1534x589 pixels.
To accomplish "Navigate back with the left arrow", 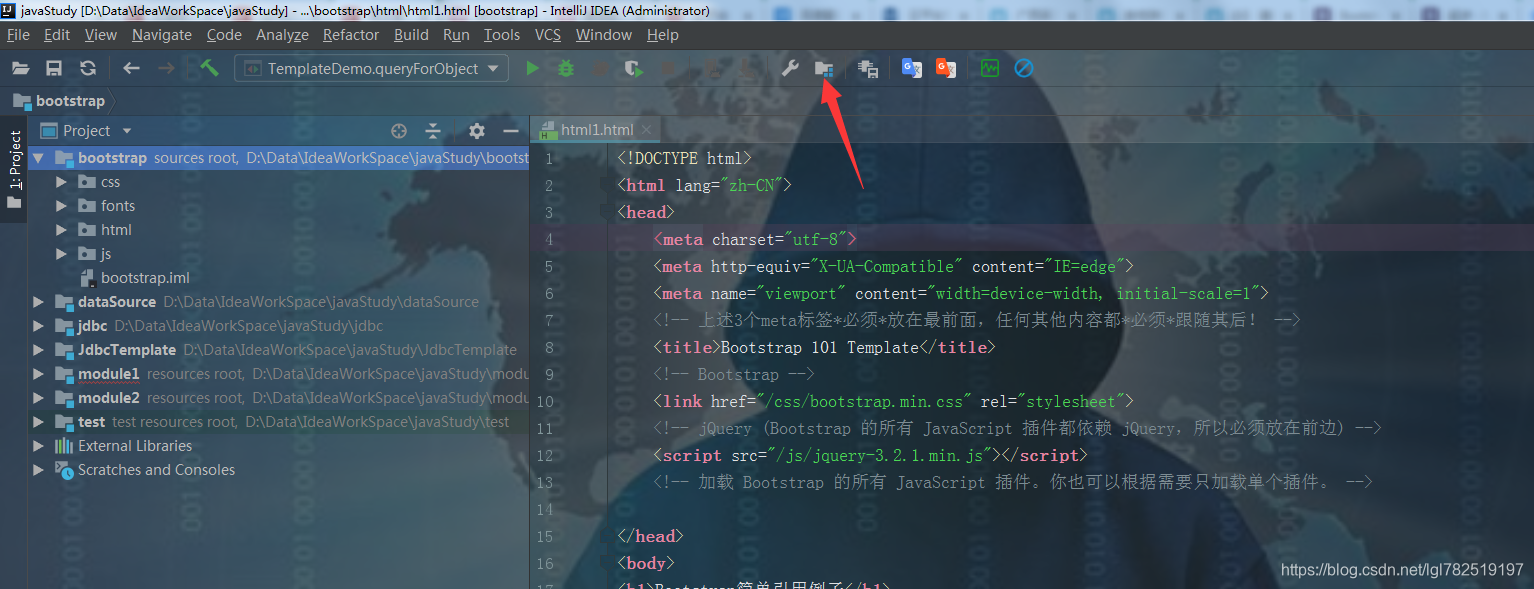I will 131,68.
